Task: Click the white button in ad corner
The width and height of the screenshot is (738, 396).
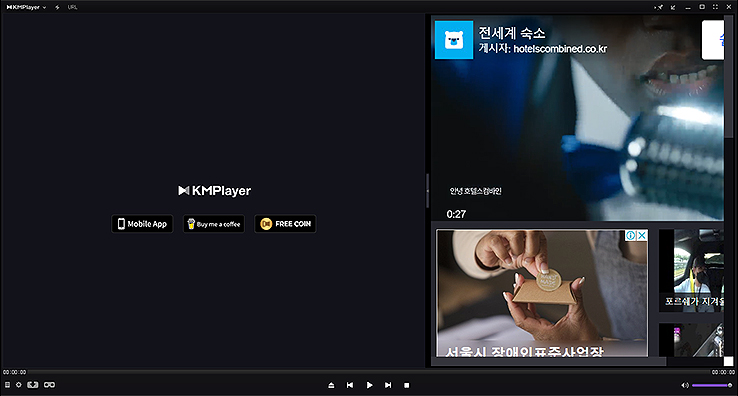Action: (x=713, y=40)
